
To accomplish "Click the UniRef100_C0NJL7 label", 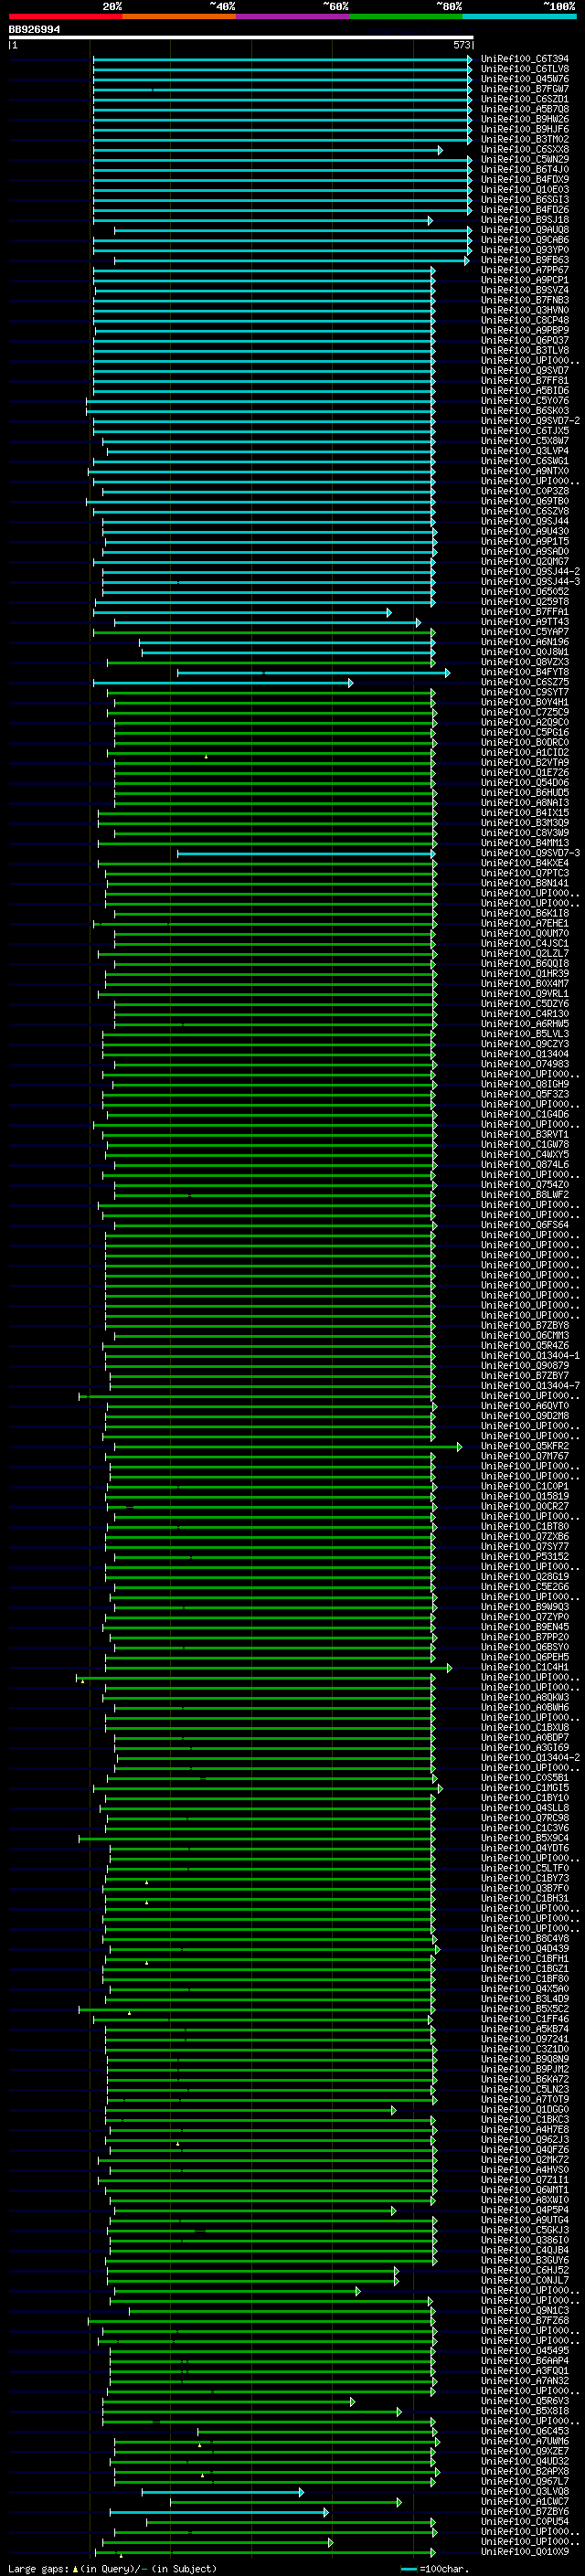I will 525,2281.
